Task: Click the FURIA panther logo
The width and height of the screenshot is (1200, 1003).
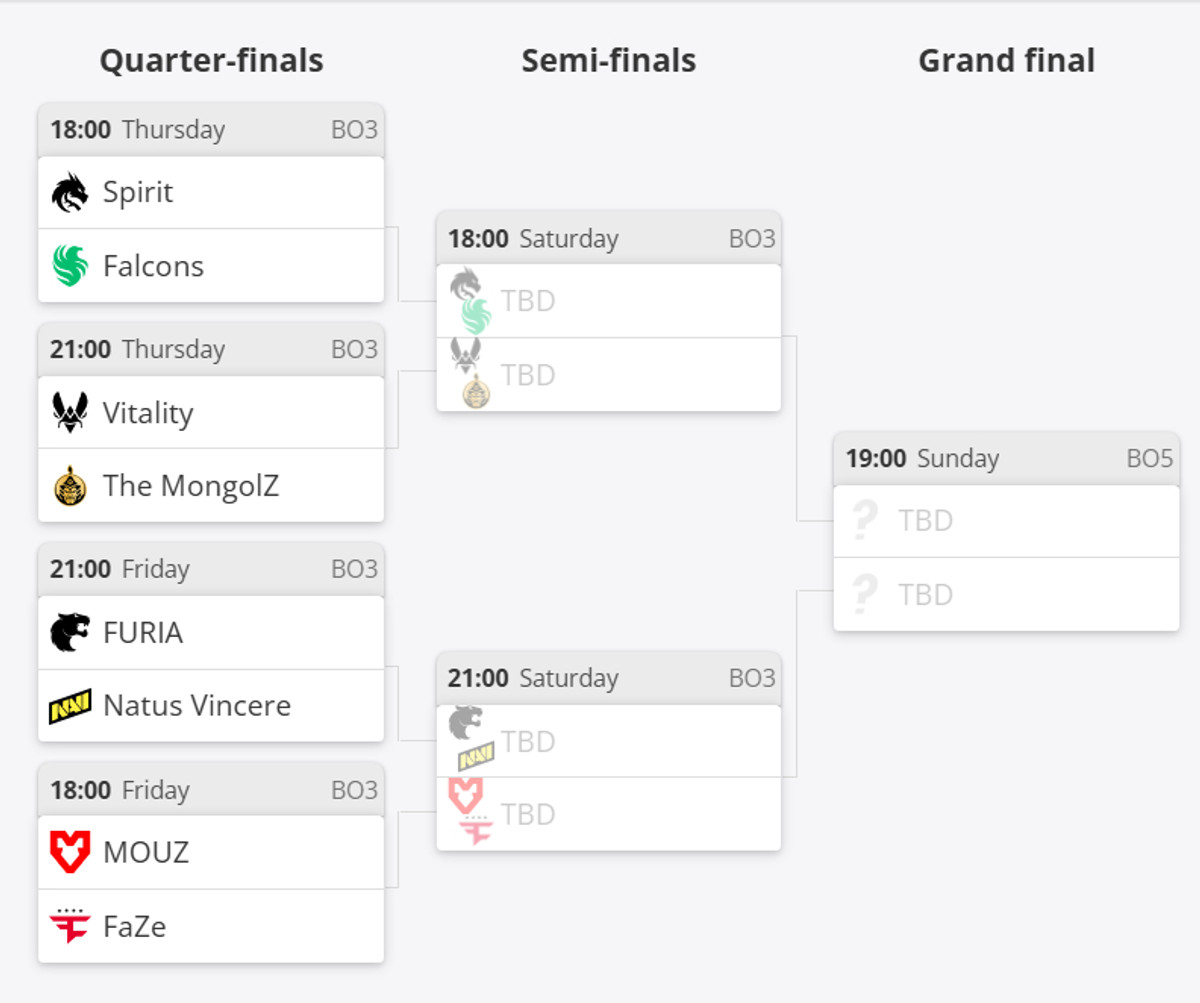Action: pyautogui.click(x=70, y=632)
